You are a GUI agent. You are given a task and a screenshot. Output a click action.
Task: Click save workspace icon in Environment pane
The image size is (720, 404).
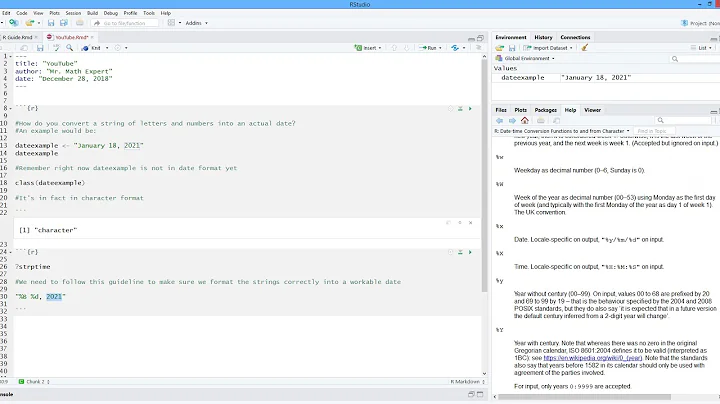pos(512,48)
